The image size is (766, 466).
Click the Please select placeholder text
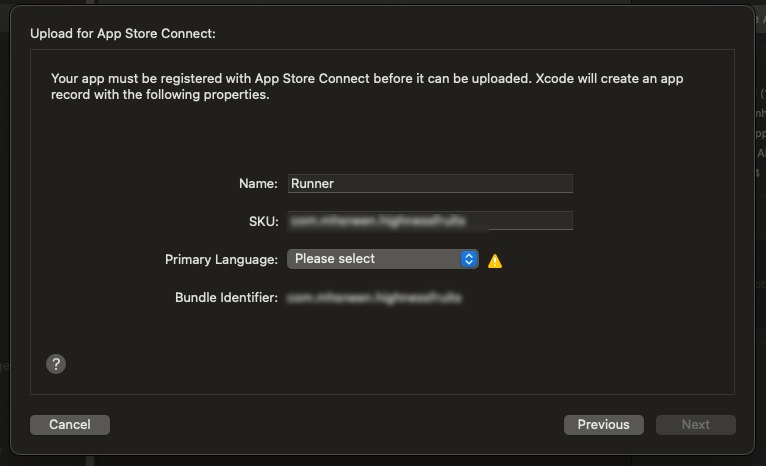pyautogui.click(x=335, y=259)
